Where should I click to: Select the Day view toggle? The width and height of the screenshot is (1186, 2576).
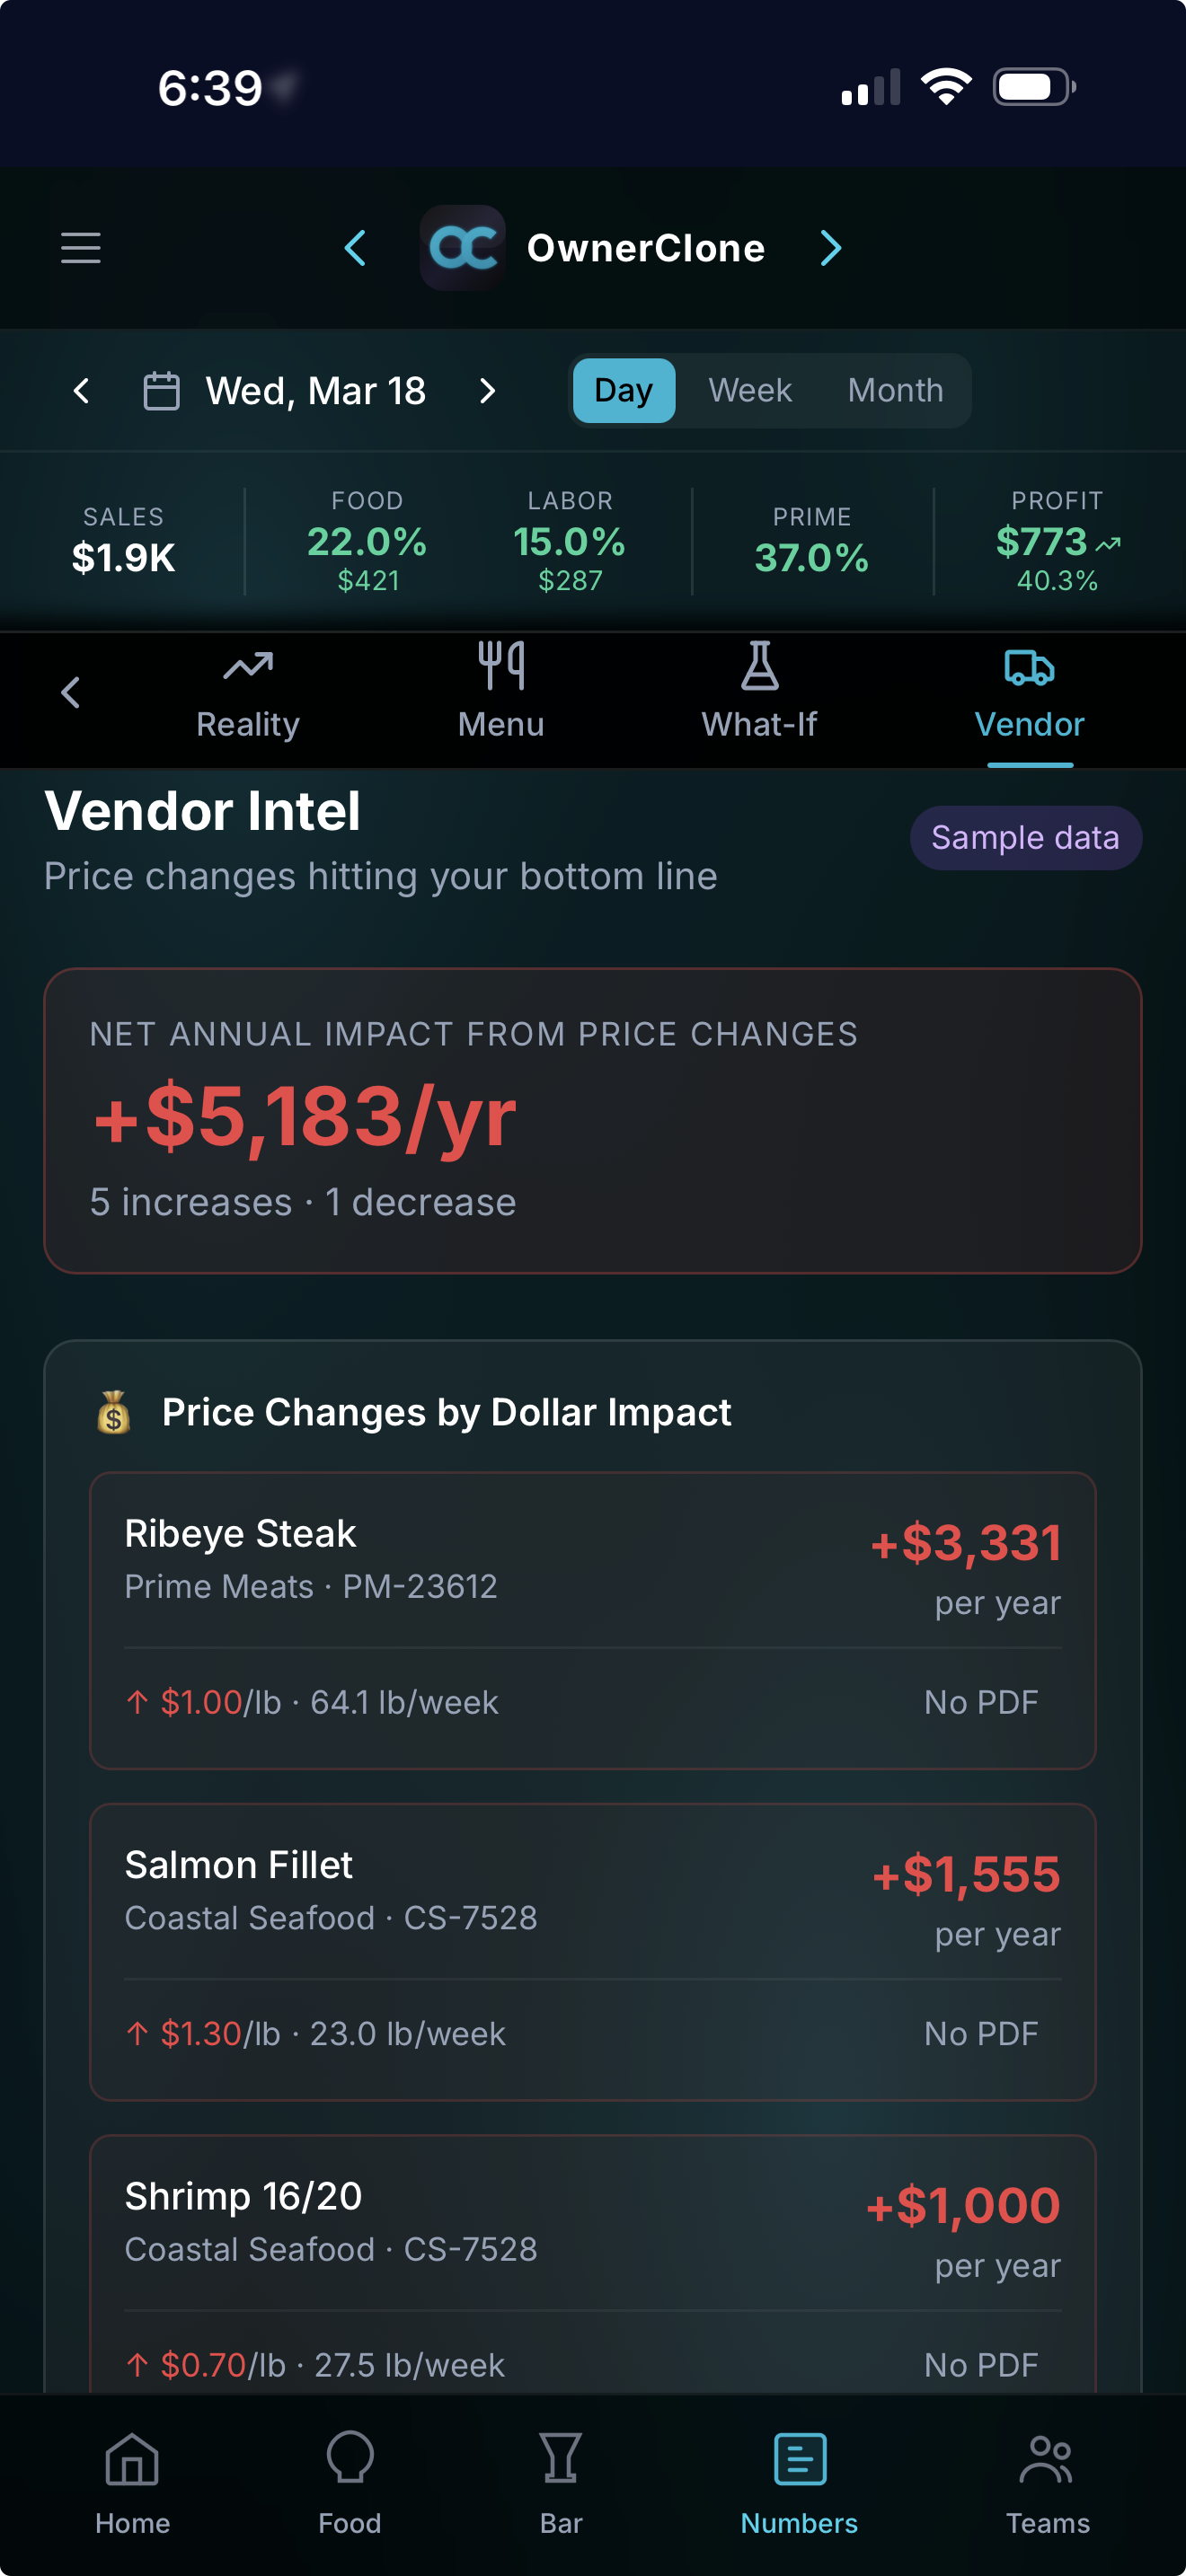pos(623,391)
